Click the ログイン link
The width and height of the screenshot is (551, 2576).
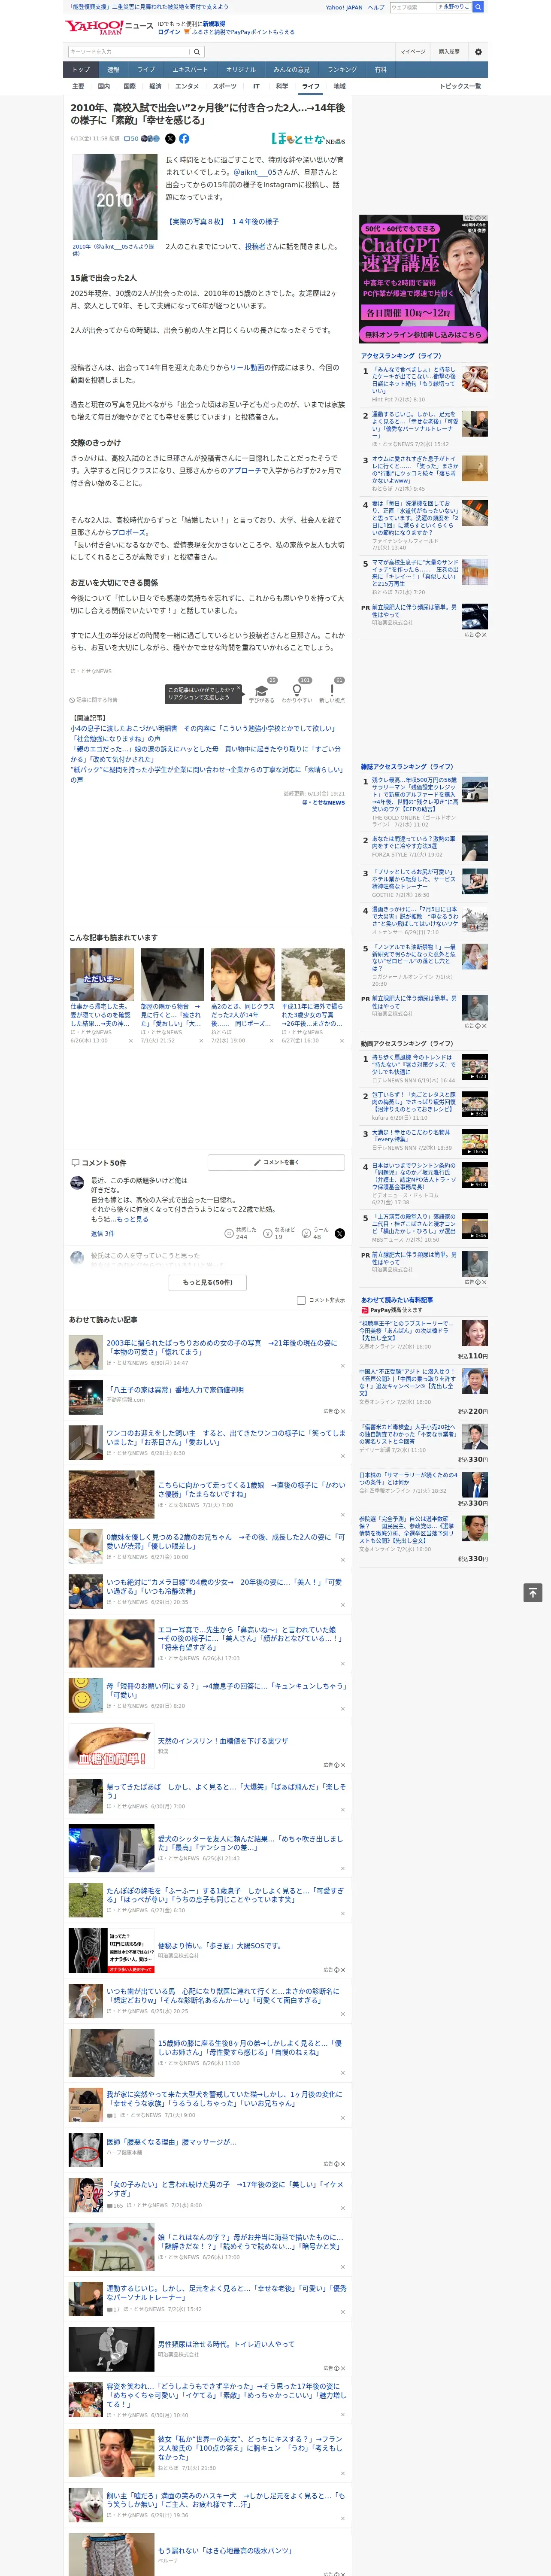(x=169, y=32)
